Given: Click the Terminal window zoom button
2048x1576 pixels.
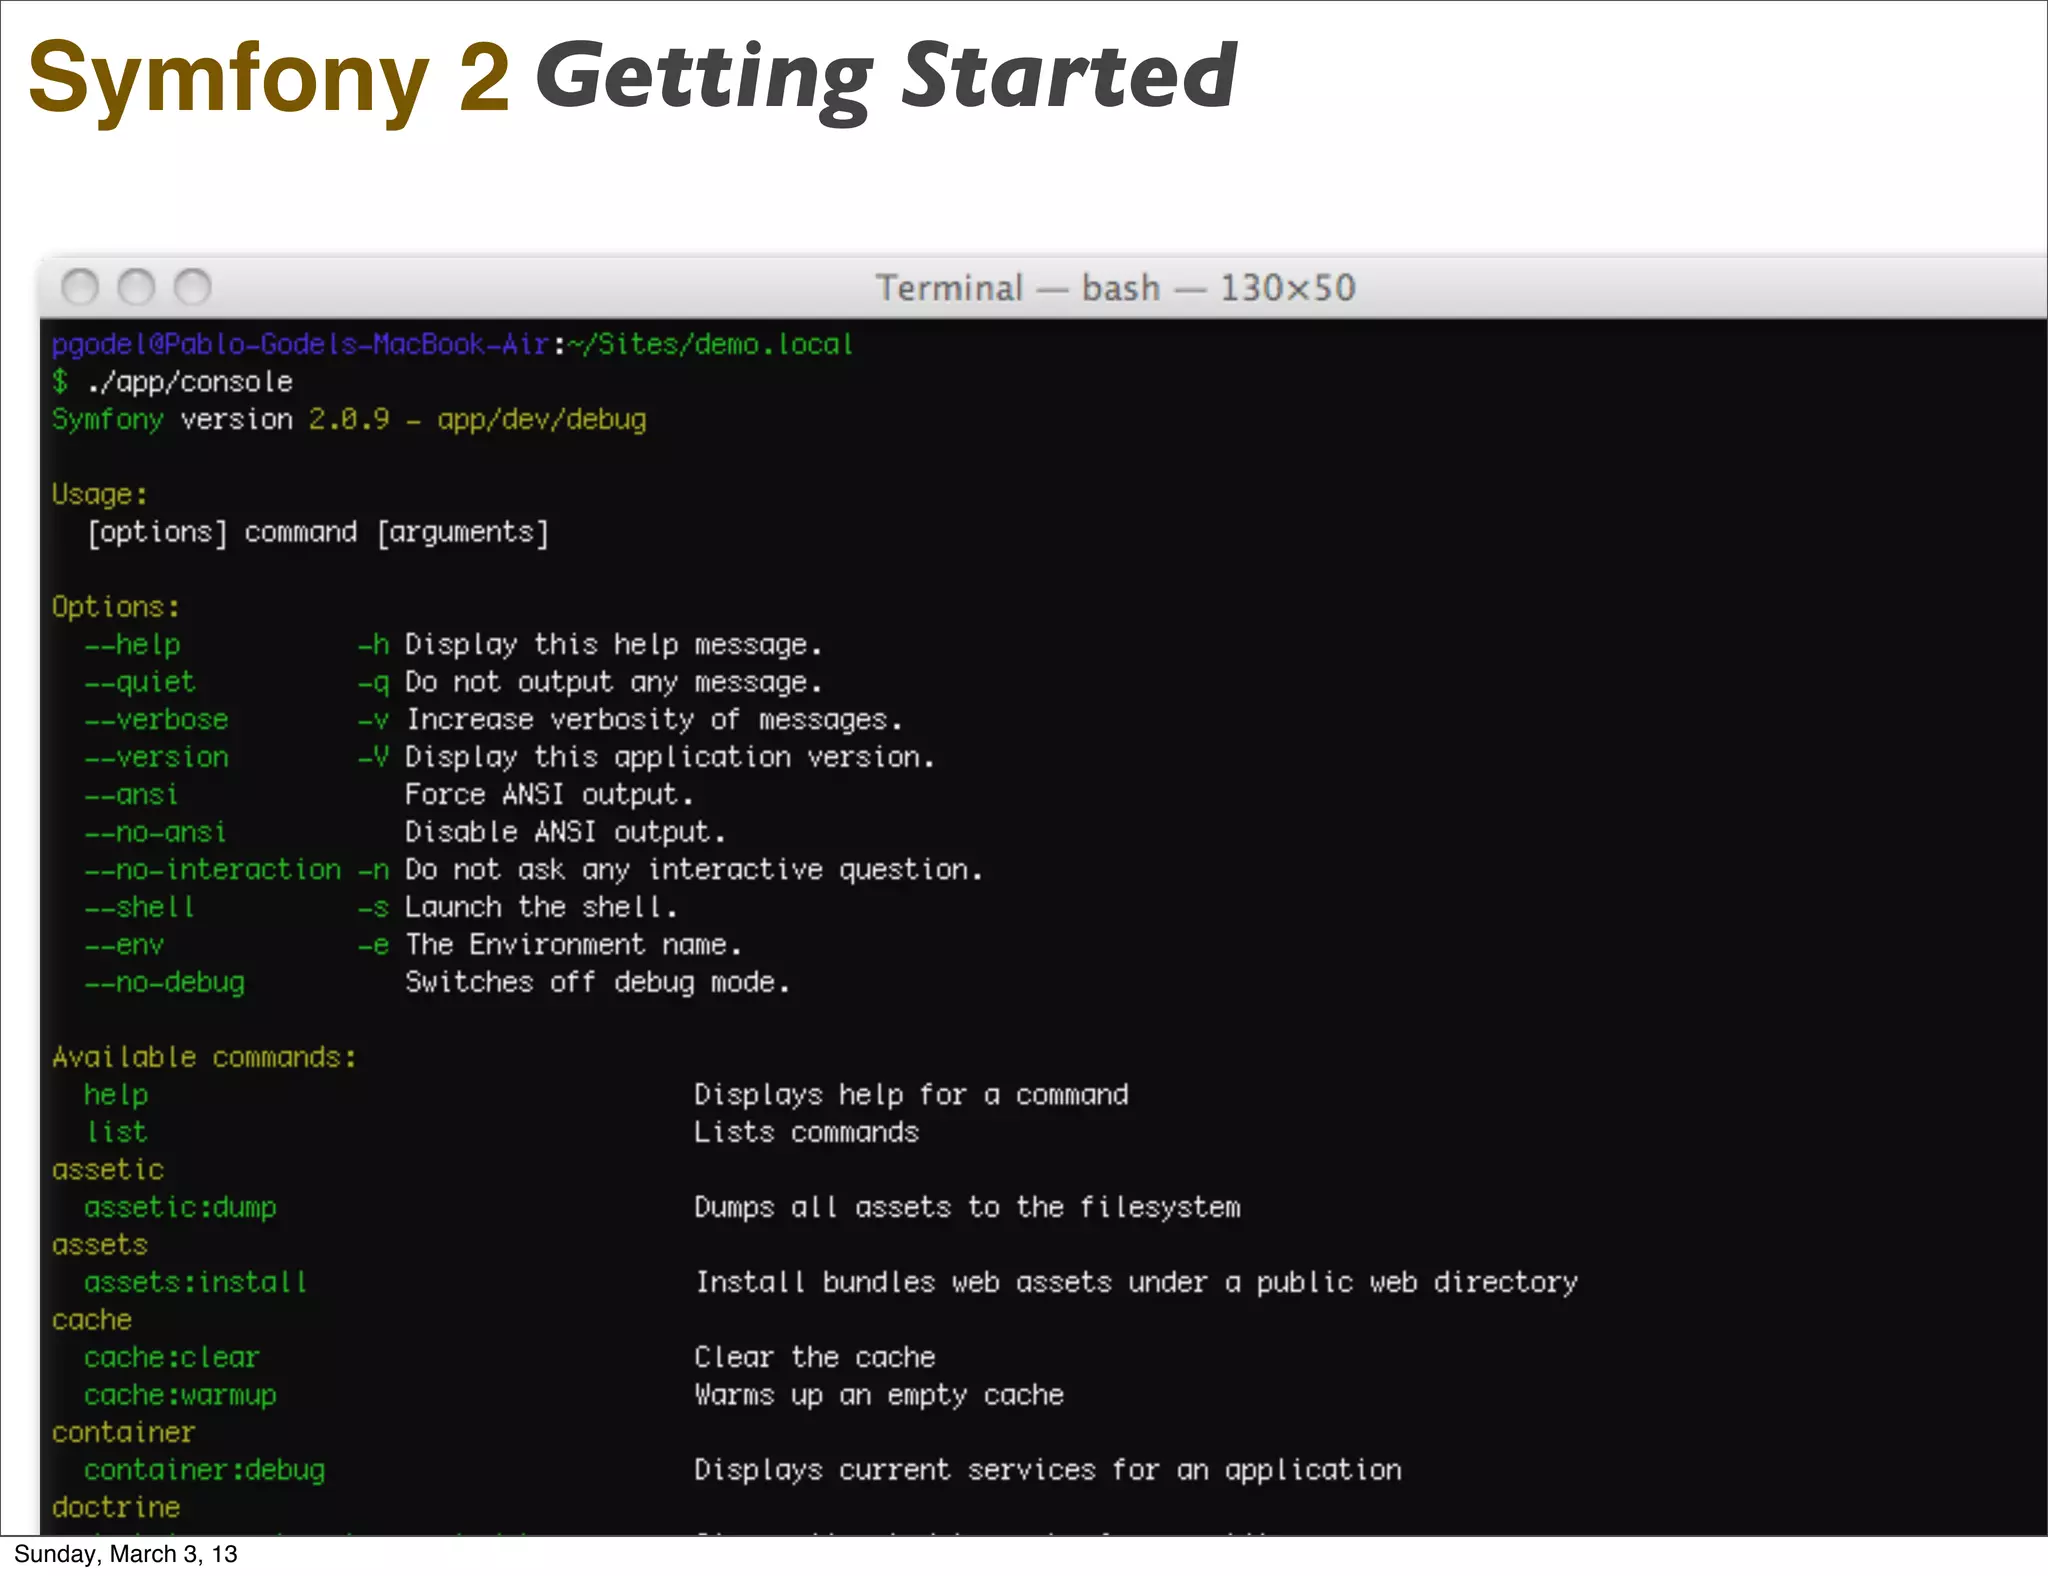Looking at the screenshot, I should 193,287.
